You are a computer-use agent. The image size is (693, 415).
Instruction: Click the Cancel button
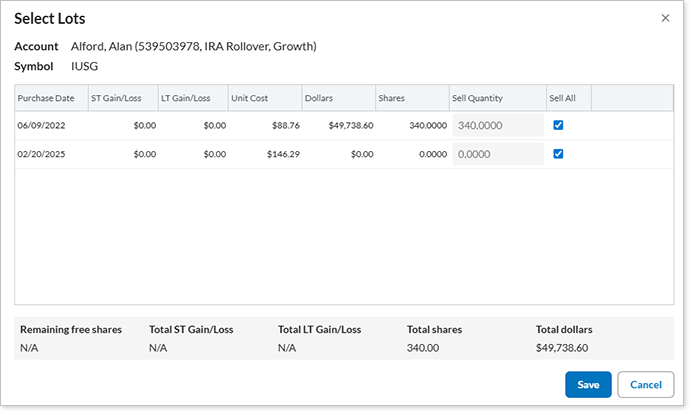click(x=645, y=385)
